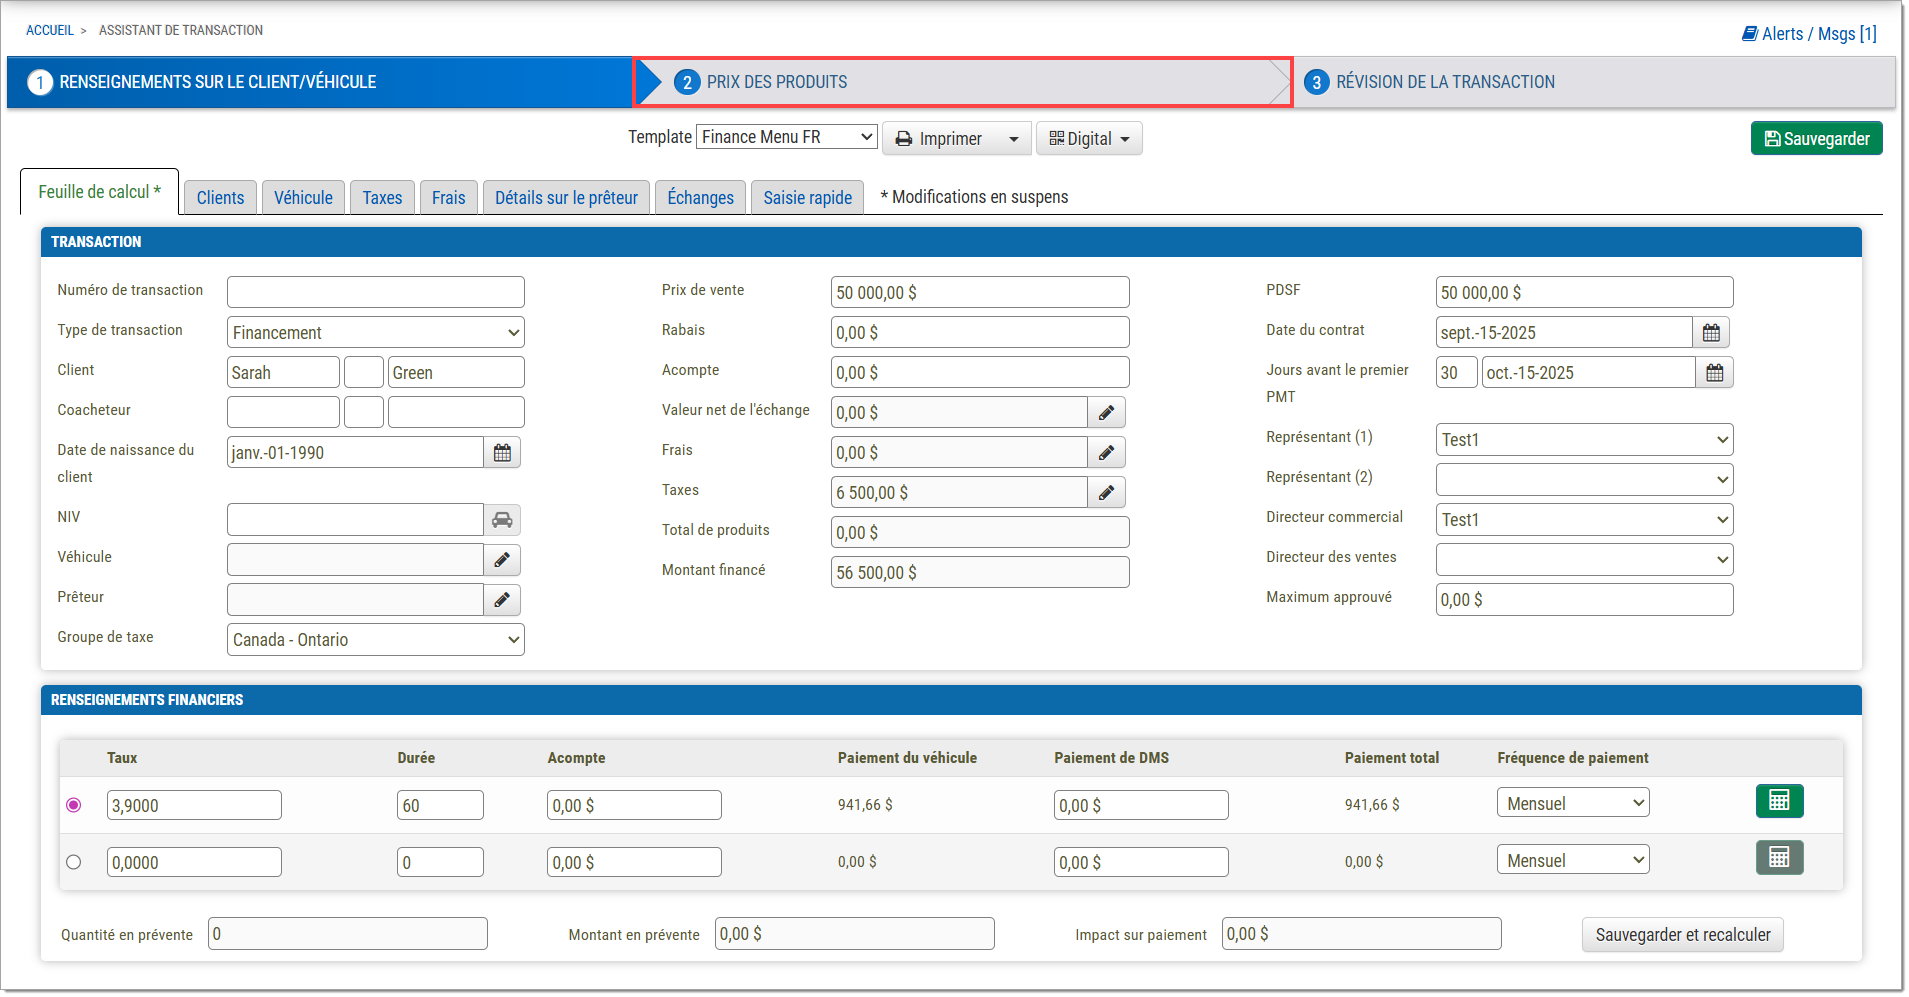Open the Détails sur le prêteur tab
The image size is (1909, 997).
coord(566,198)
